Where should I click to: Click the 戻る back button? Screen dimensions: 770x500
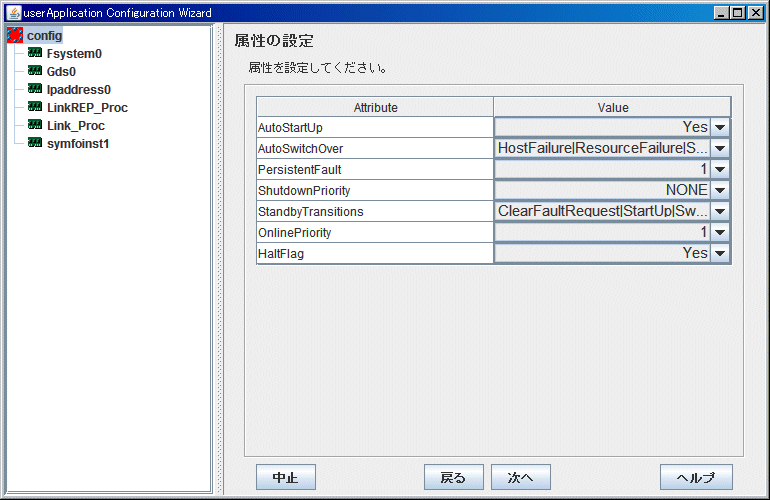click(x=453, y=478)
